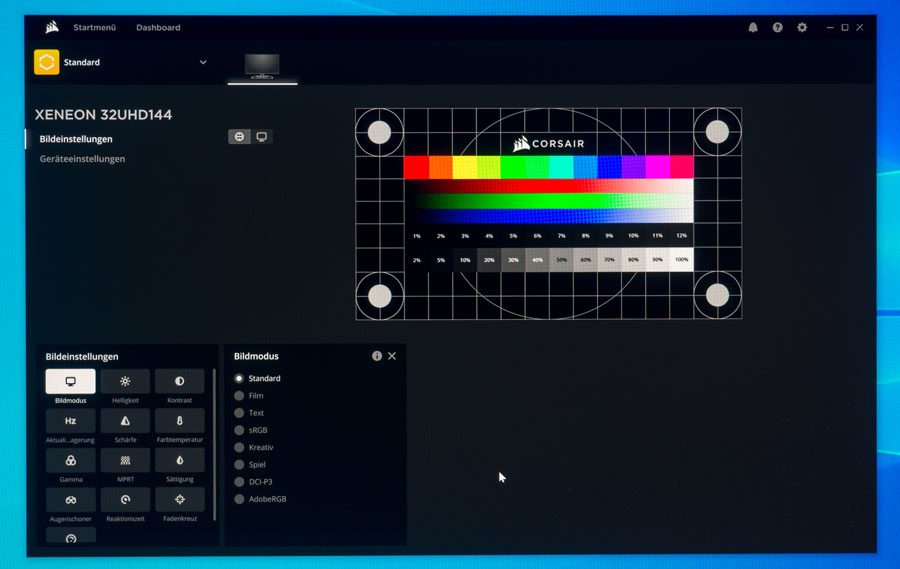Image resolution: width=900 pixels, height=569 pixels.
Task: Open the Sättigung saturation tile
Action: 180,460
